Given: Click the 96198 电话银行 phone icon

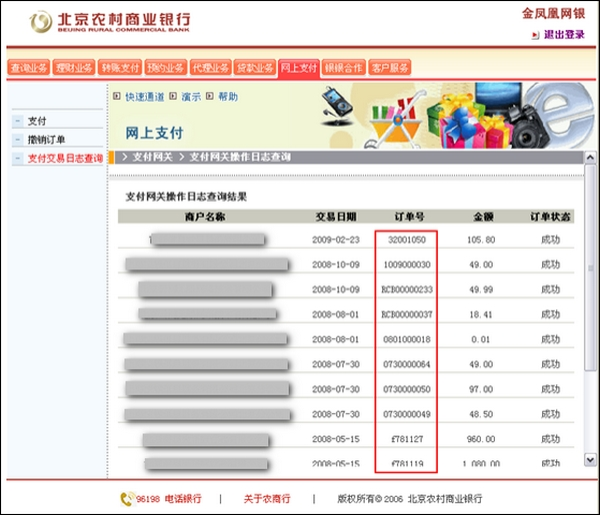Looking at the screenshot, I should 127,498.
